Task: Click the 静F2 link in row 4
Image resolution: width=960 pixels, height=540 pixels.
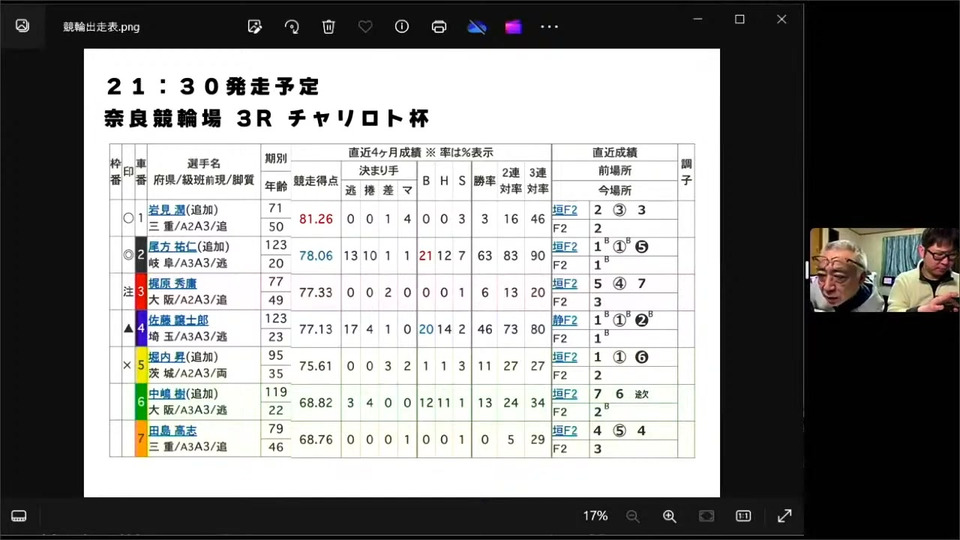Action: 564,320
